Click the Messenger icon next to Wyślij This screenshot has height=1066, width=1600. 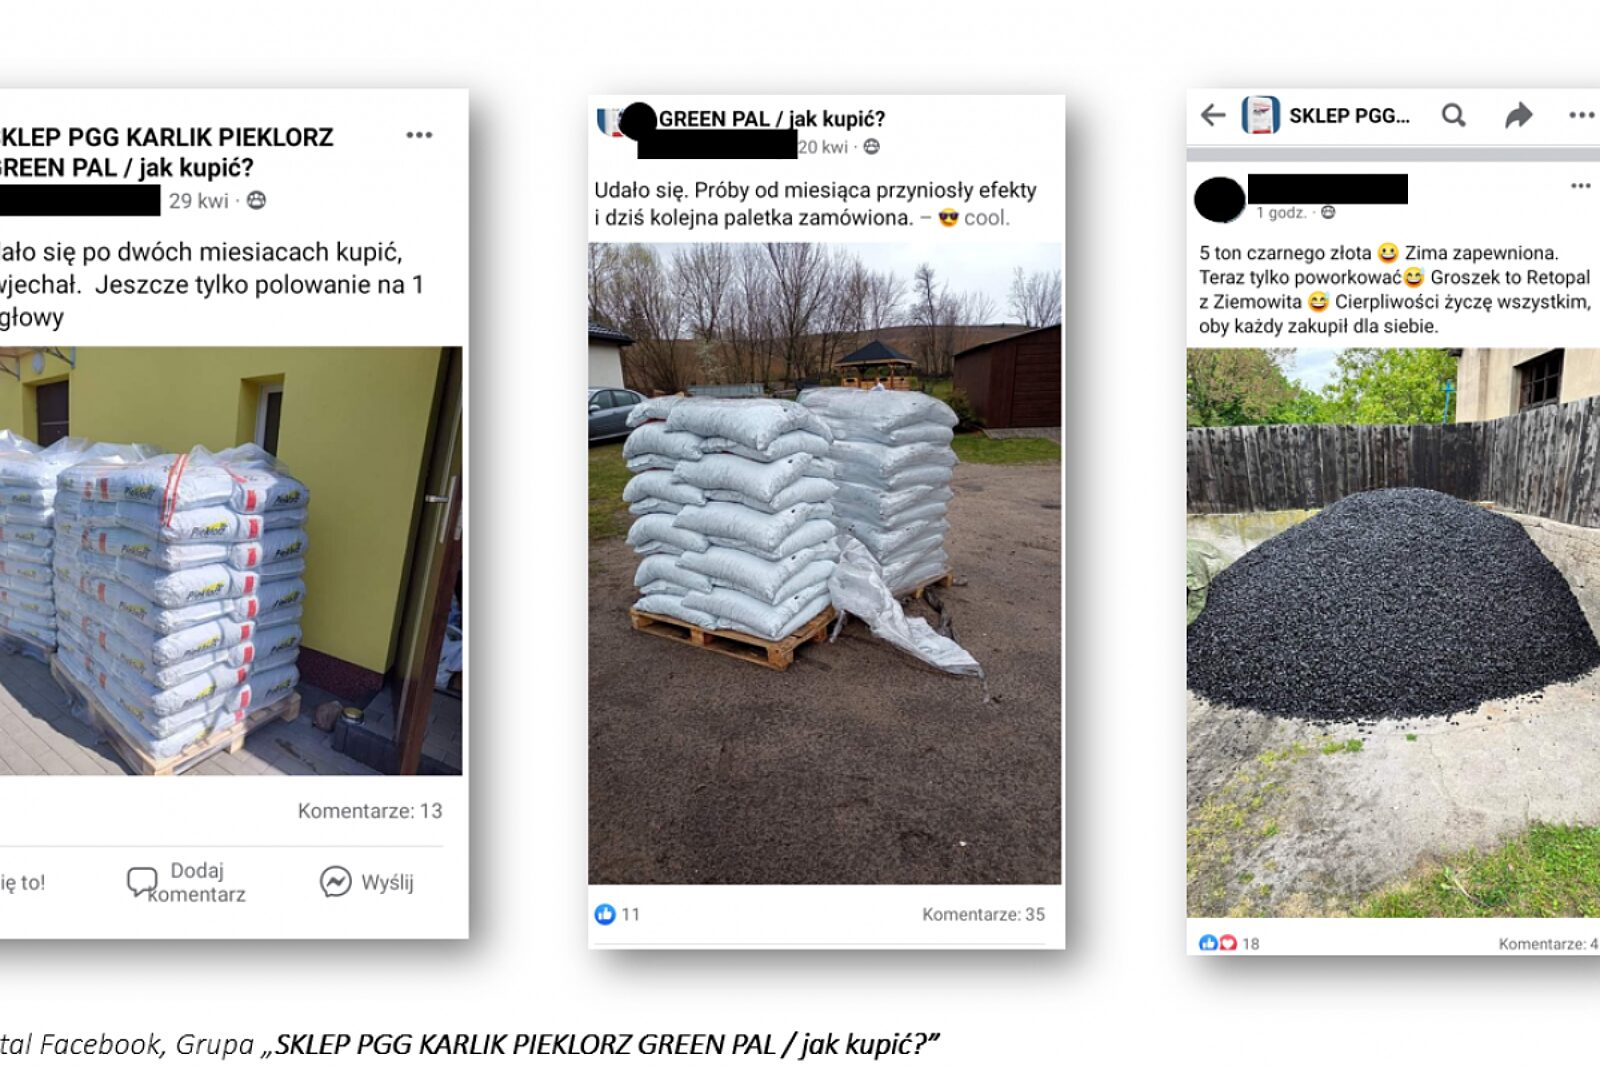click(335, 881)
